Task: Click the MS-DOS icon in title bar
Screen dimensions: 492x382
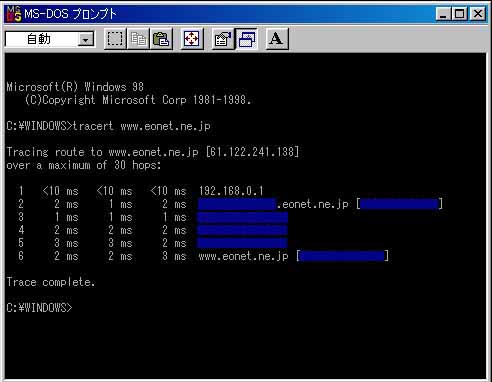Action: pyautogui.click(x=14, y=14)
